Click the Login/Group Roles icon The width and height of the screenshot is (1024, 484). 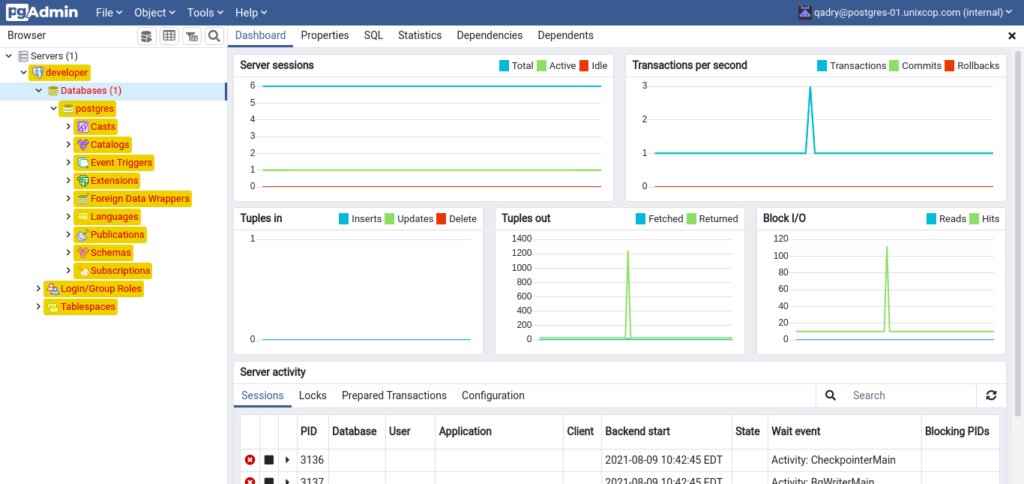coord(53,288)
